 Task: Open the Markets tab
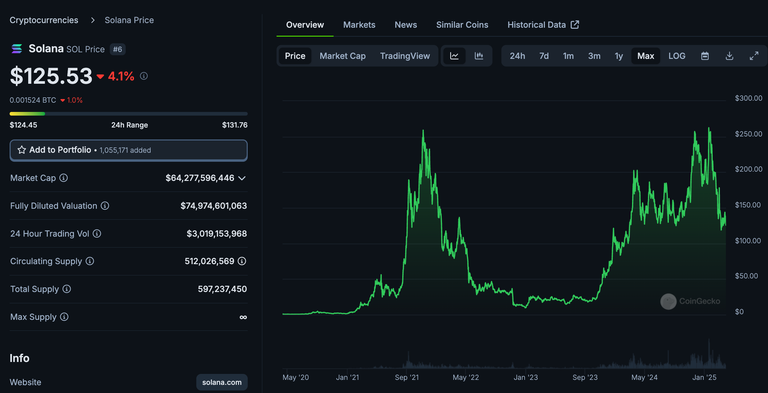[x=359, y=25]
